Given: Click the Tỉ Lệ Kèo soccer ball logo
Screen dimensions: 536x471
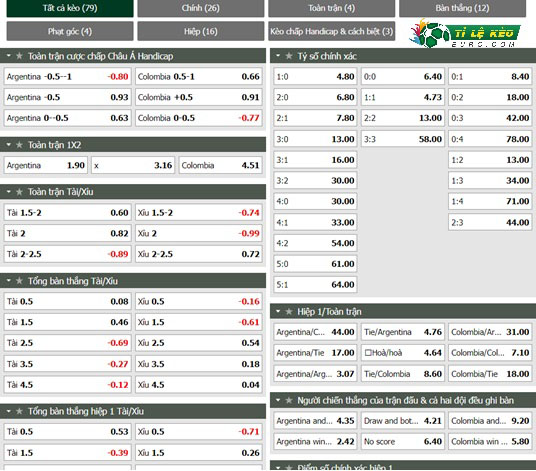Looking at the screenshot, I should coord(465,33).
